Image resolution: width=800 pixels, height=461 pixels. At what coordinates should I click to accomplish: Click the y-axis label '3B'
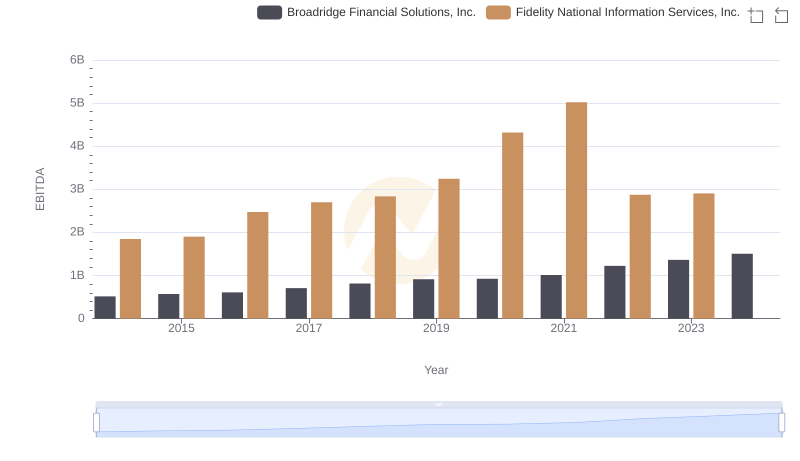click(x=77, y=189)
